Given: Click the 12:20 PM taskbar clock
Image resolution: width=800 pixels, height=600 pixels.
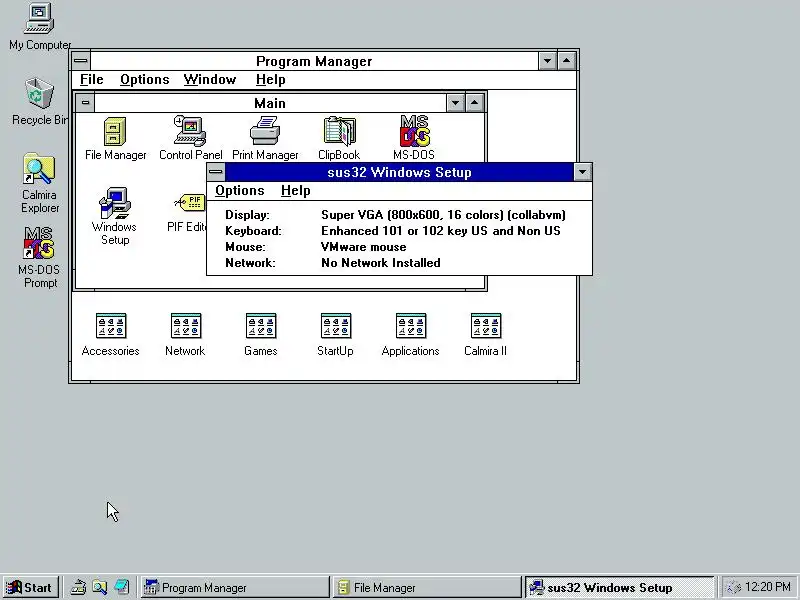Looking at the screenshot, I should tap(767, 587).
